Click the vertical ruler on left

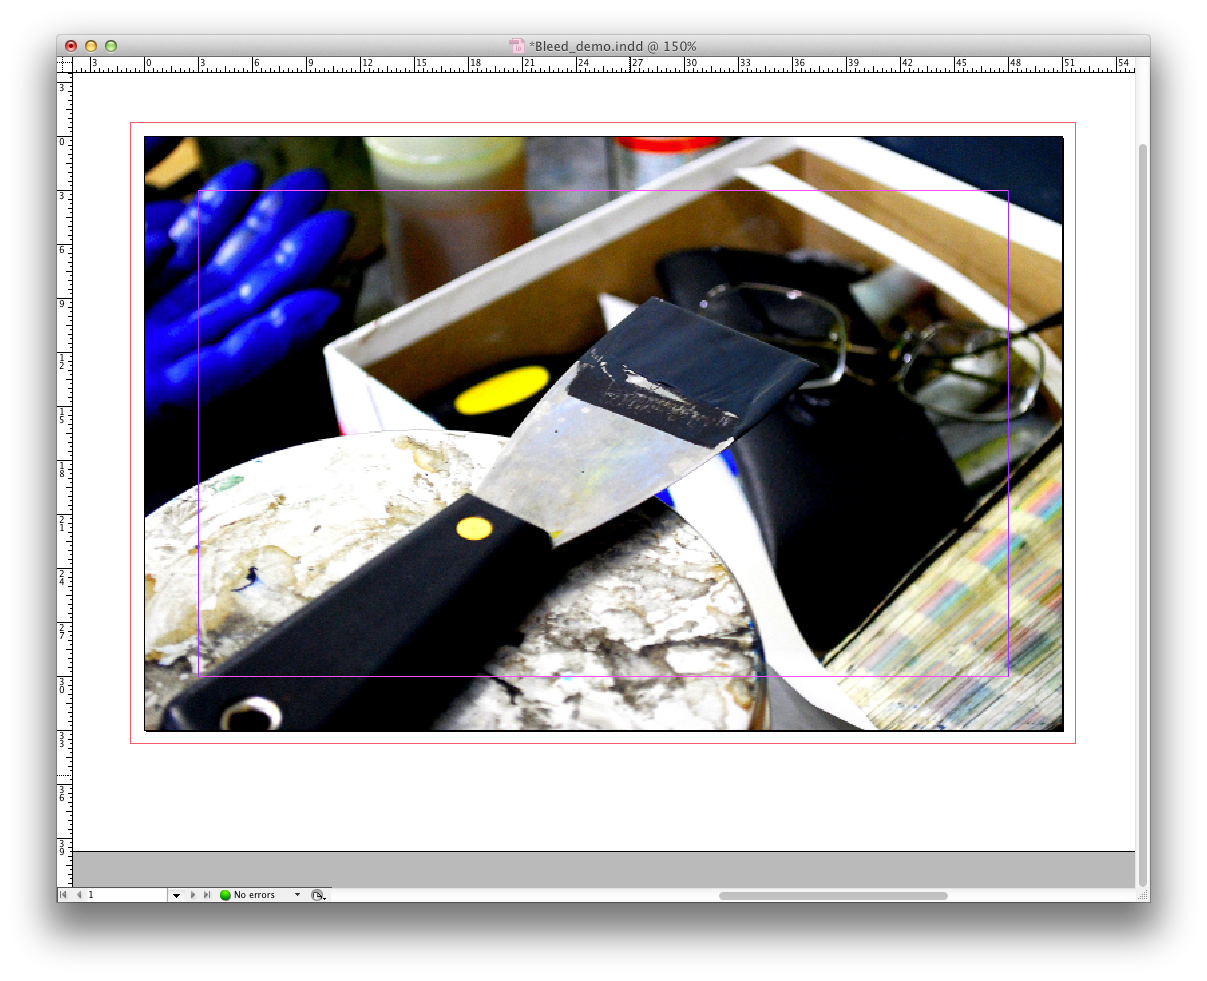(64, 480)
